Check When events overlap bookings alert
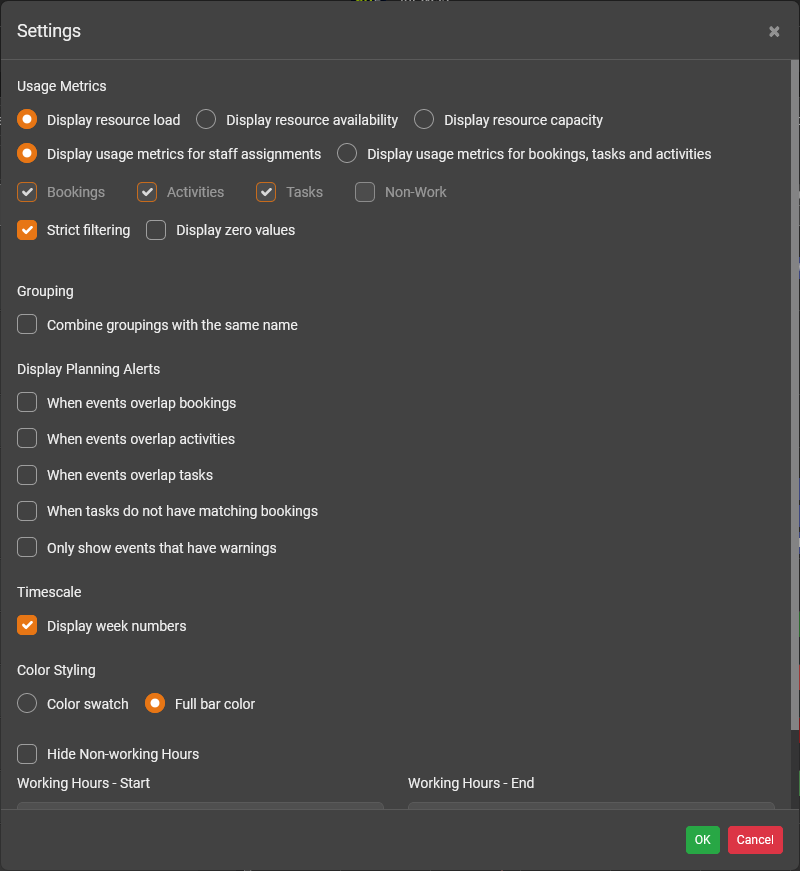This screenshot has width=800, height=871. (x=28, y=403)
